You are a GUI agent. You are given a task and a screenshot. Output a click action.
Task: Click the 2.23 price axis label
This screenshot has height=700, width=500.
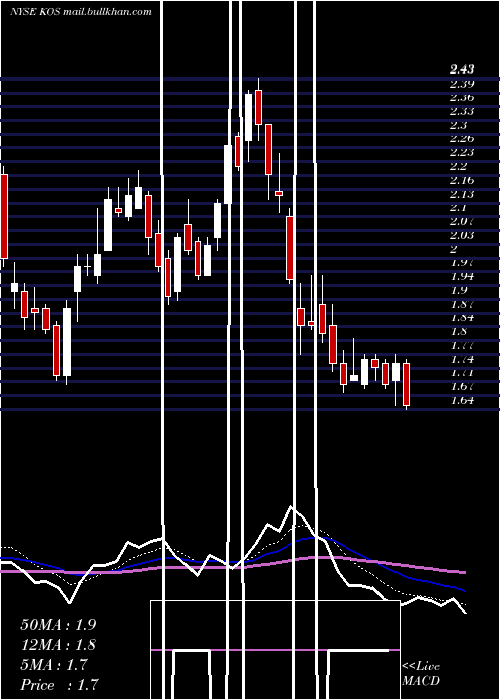pyautogui.click(x=462, y=152)
